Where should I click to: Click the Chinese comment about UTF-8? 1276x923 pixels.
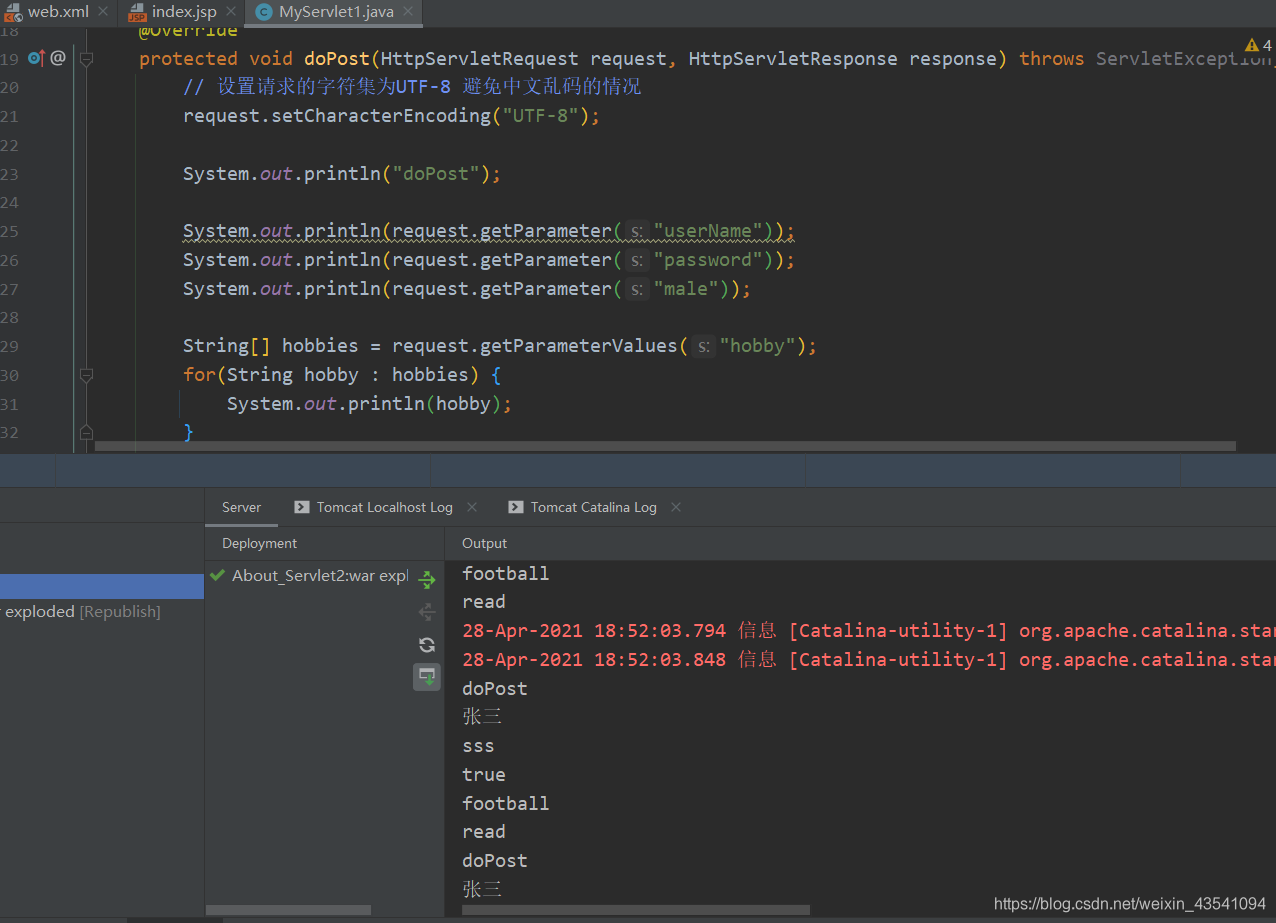tap(412, 87)
